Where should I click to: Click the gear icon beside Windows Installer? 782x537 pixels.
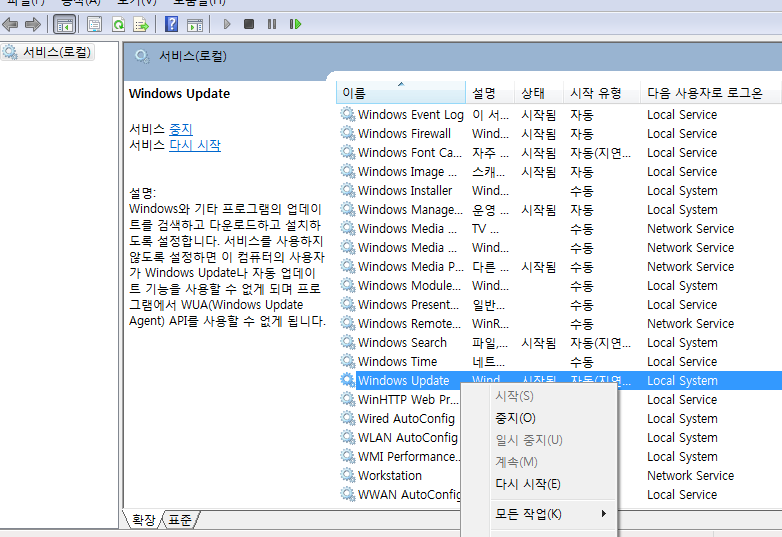point(348,190)
